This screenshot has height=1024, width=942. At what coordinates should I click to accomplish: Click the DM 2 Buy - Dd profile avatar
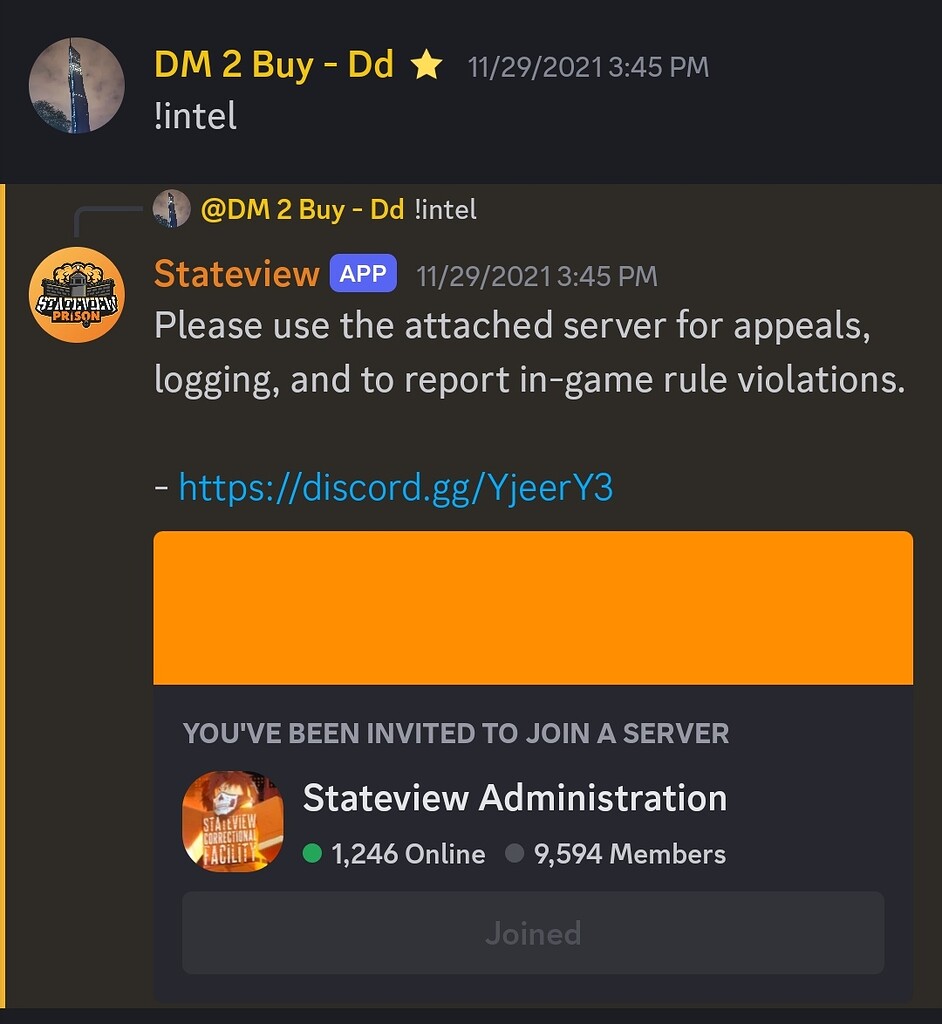(x=76, y=85)
